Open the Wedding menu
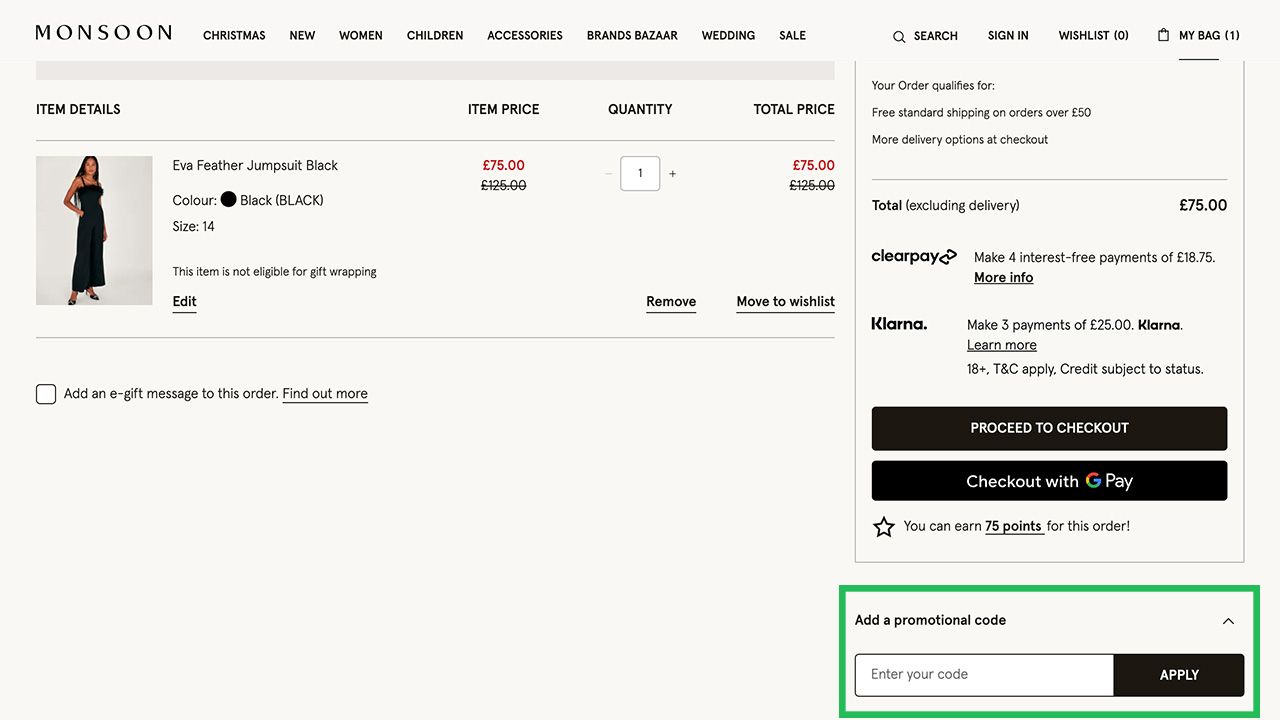1280x720 pixels. [x=728, y=35]
